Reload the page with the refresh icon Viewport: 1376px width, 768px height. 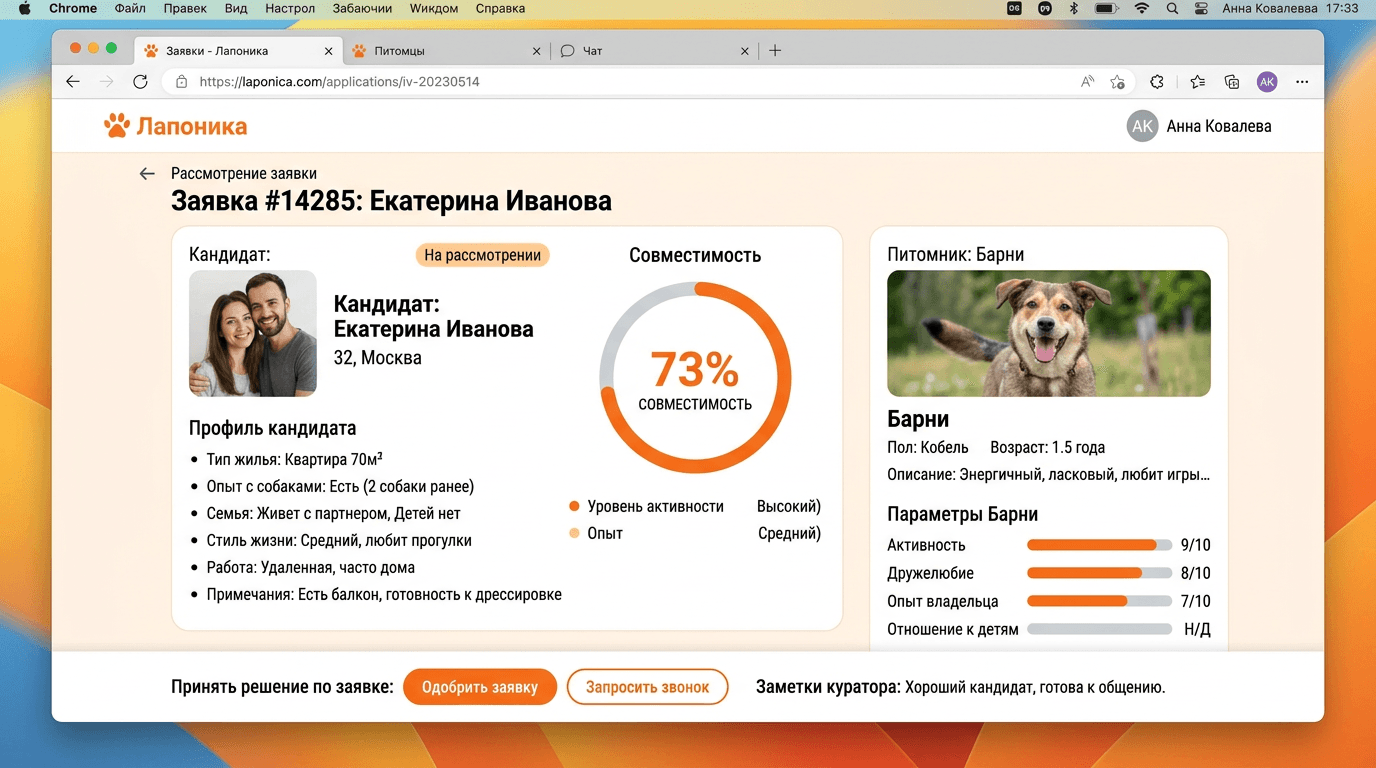(x=141, y=82)
